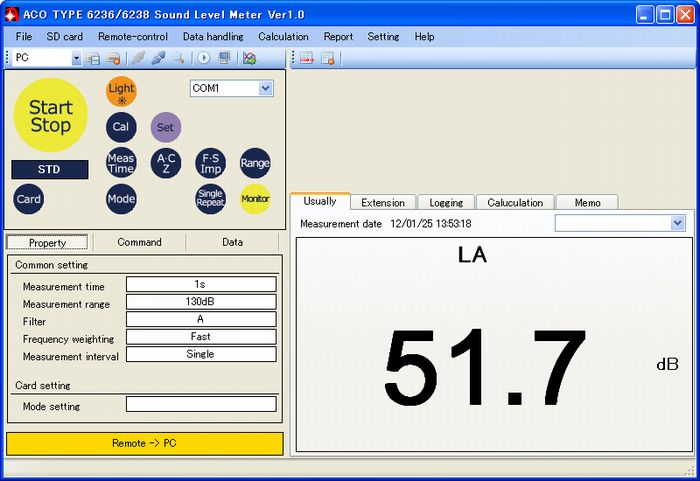Click the purple Set button
The height and width of the screenshot is (481, 700).
point(166,127)
